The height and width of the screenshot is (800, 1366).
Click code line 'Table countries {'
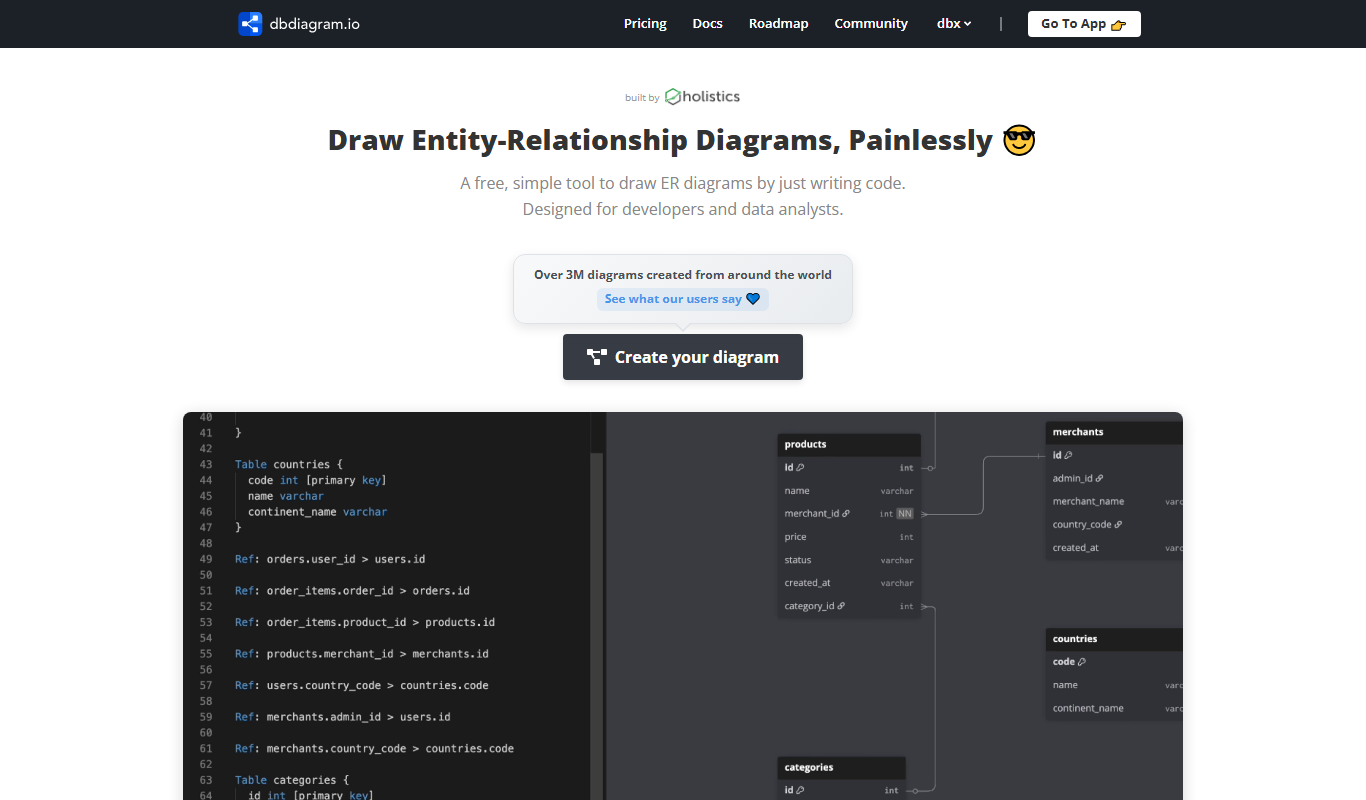click(x=289, y=464)
